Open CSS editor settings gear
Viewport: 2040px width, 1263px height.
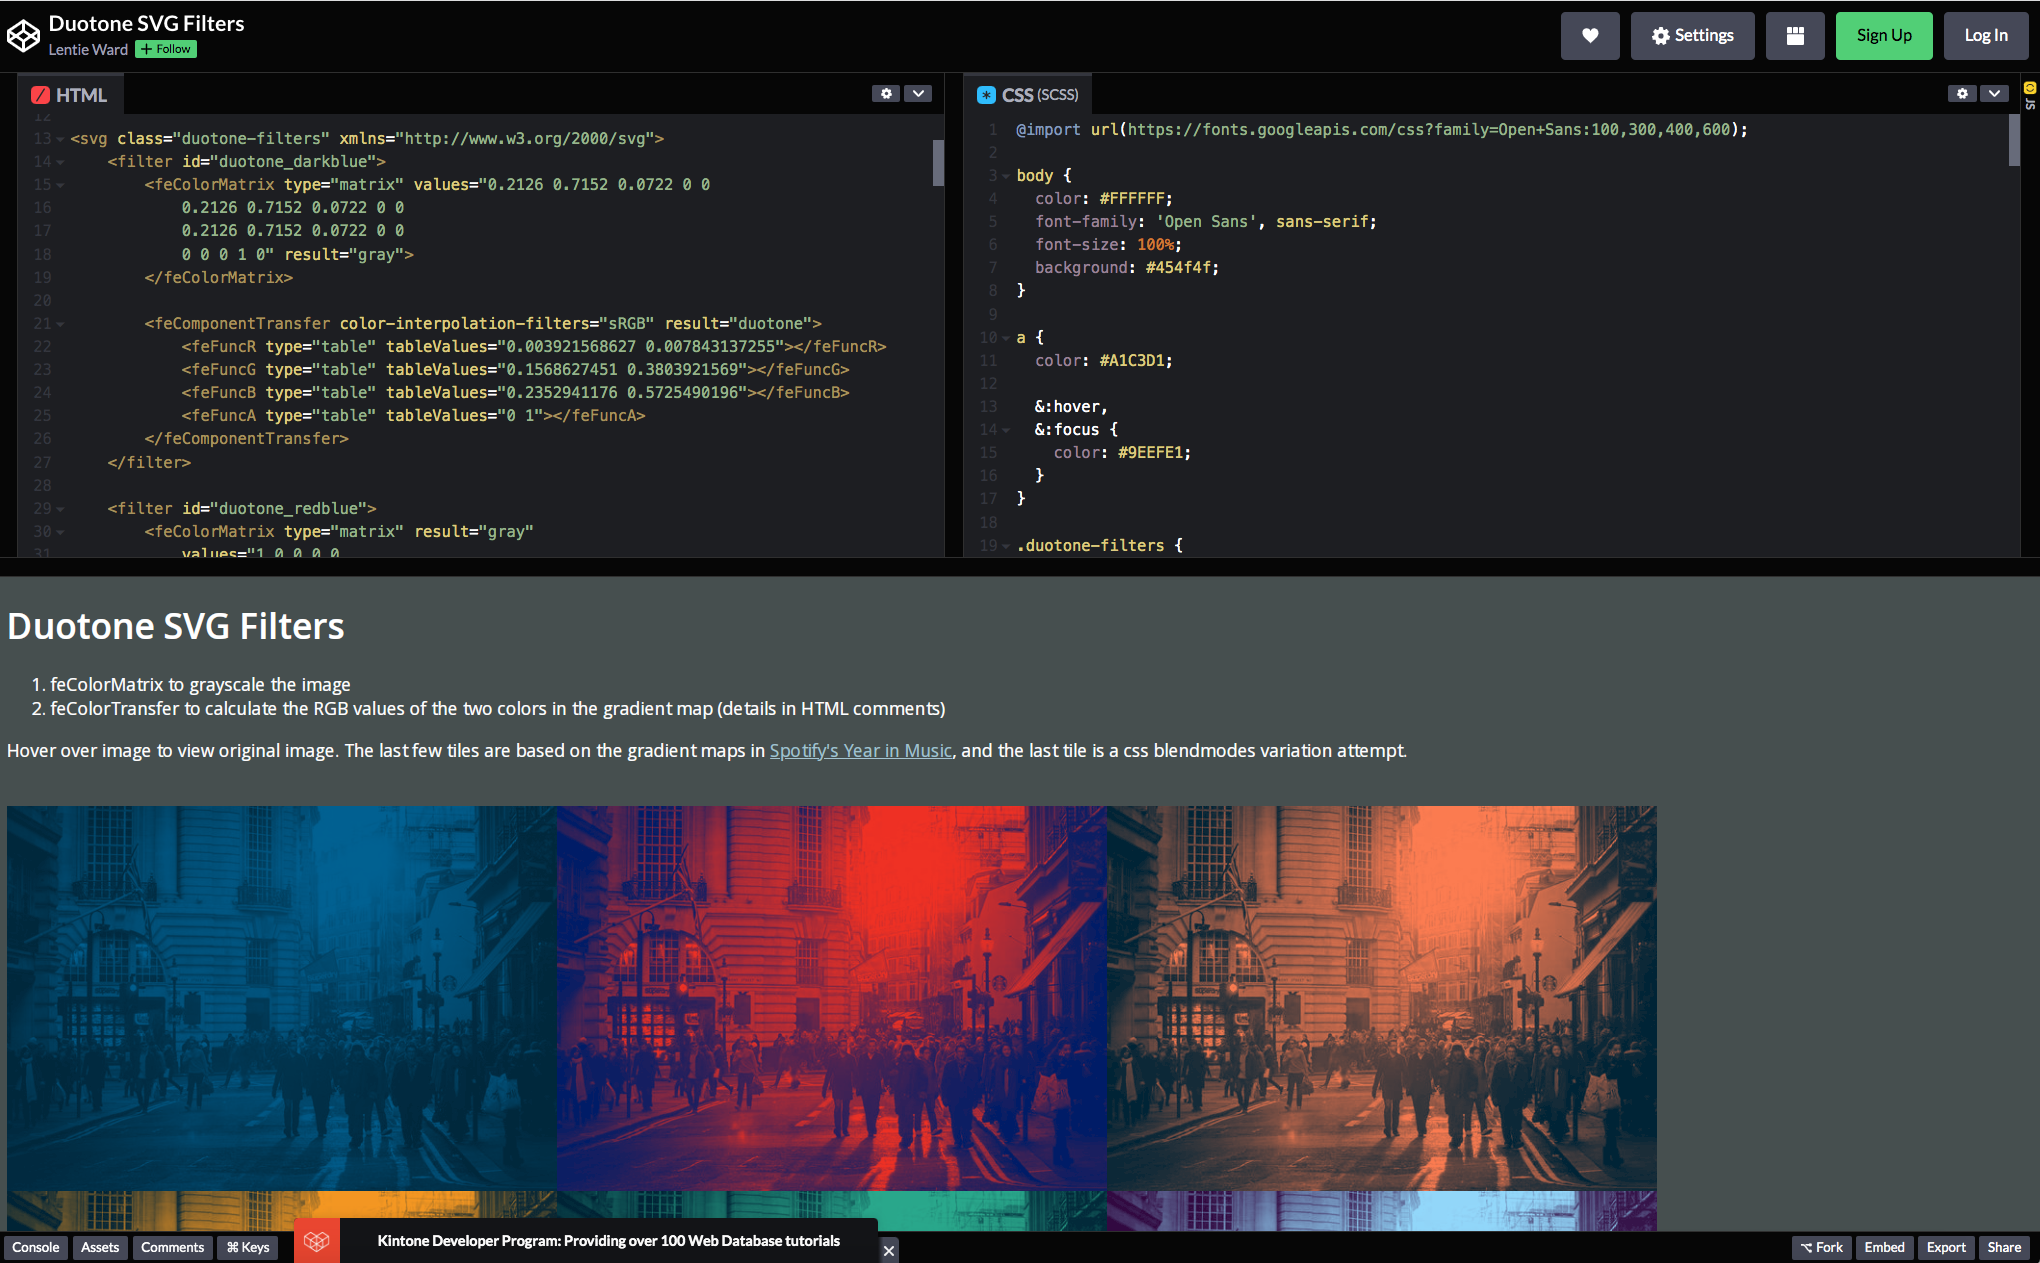coord(1962,93)
